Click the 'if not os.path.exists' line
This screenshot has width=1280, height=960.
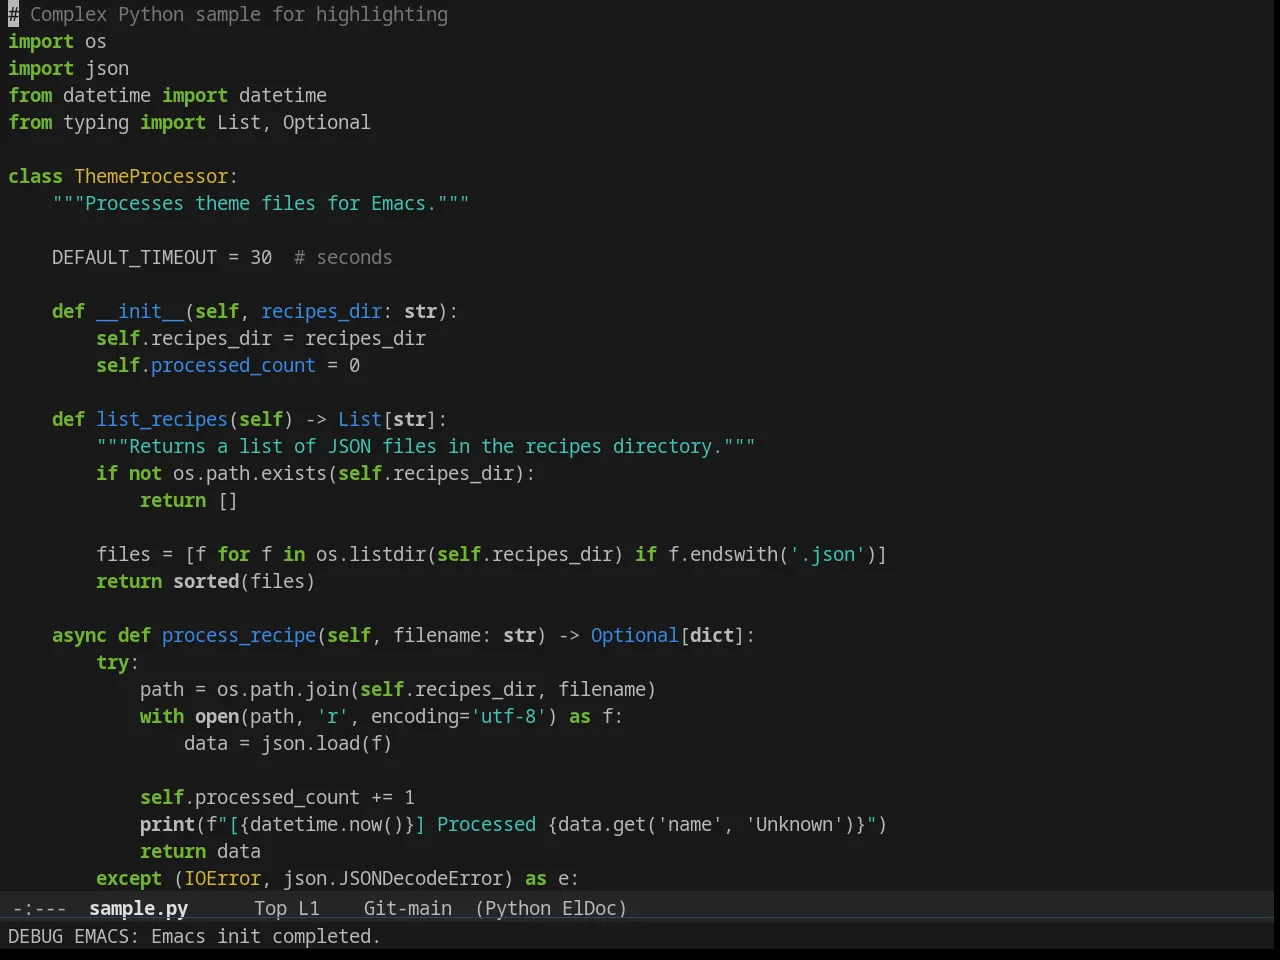316,473
